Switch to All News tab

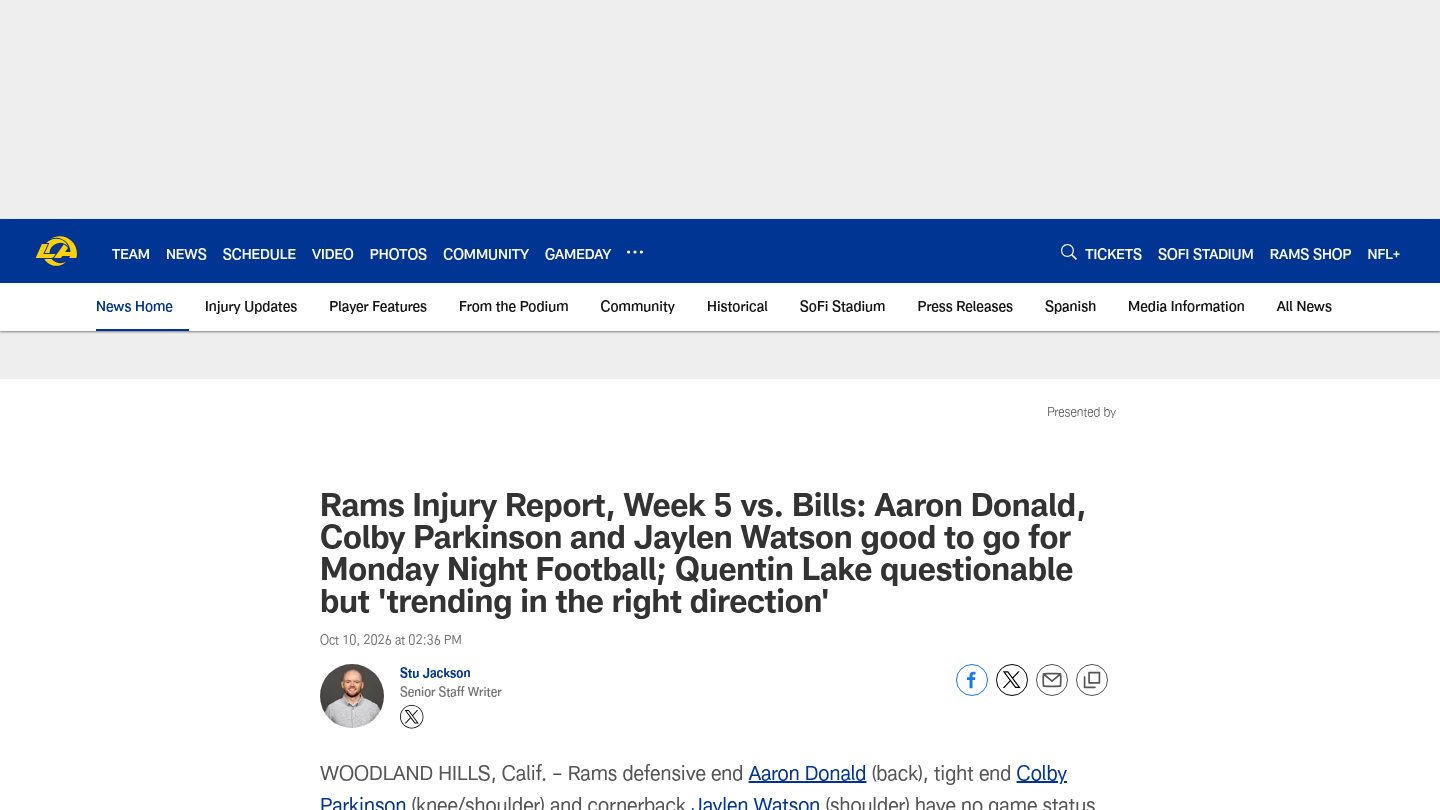click(x=1304, y=307)
